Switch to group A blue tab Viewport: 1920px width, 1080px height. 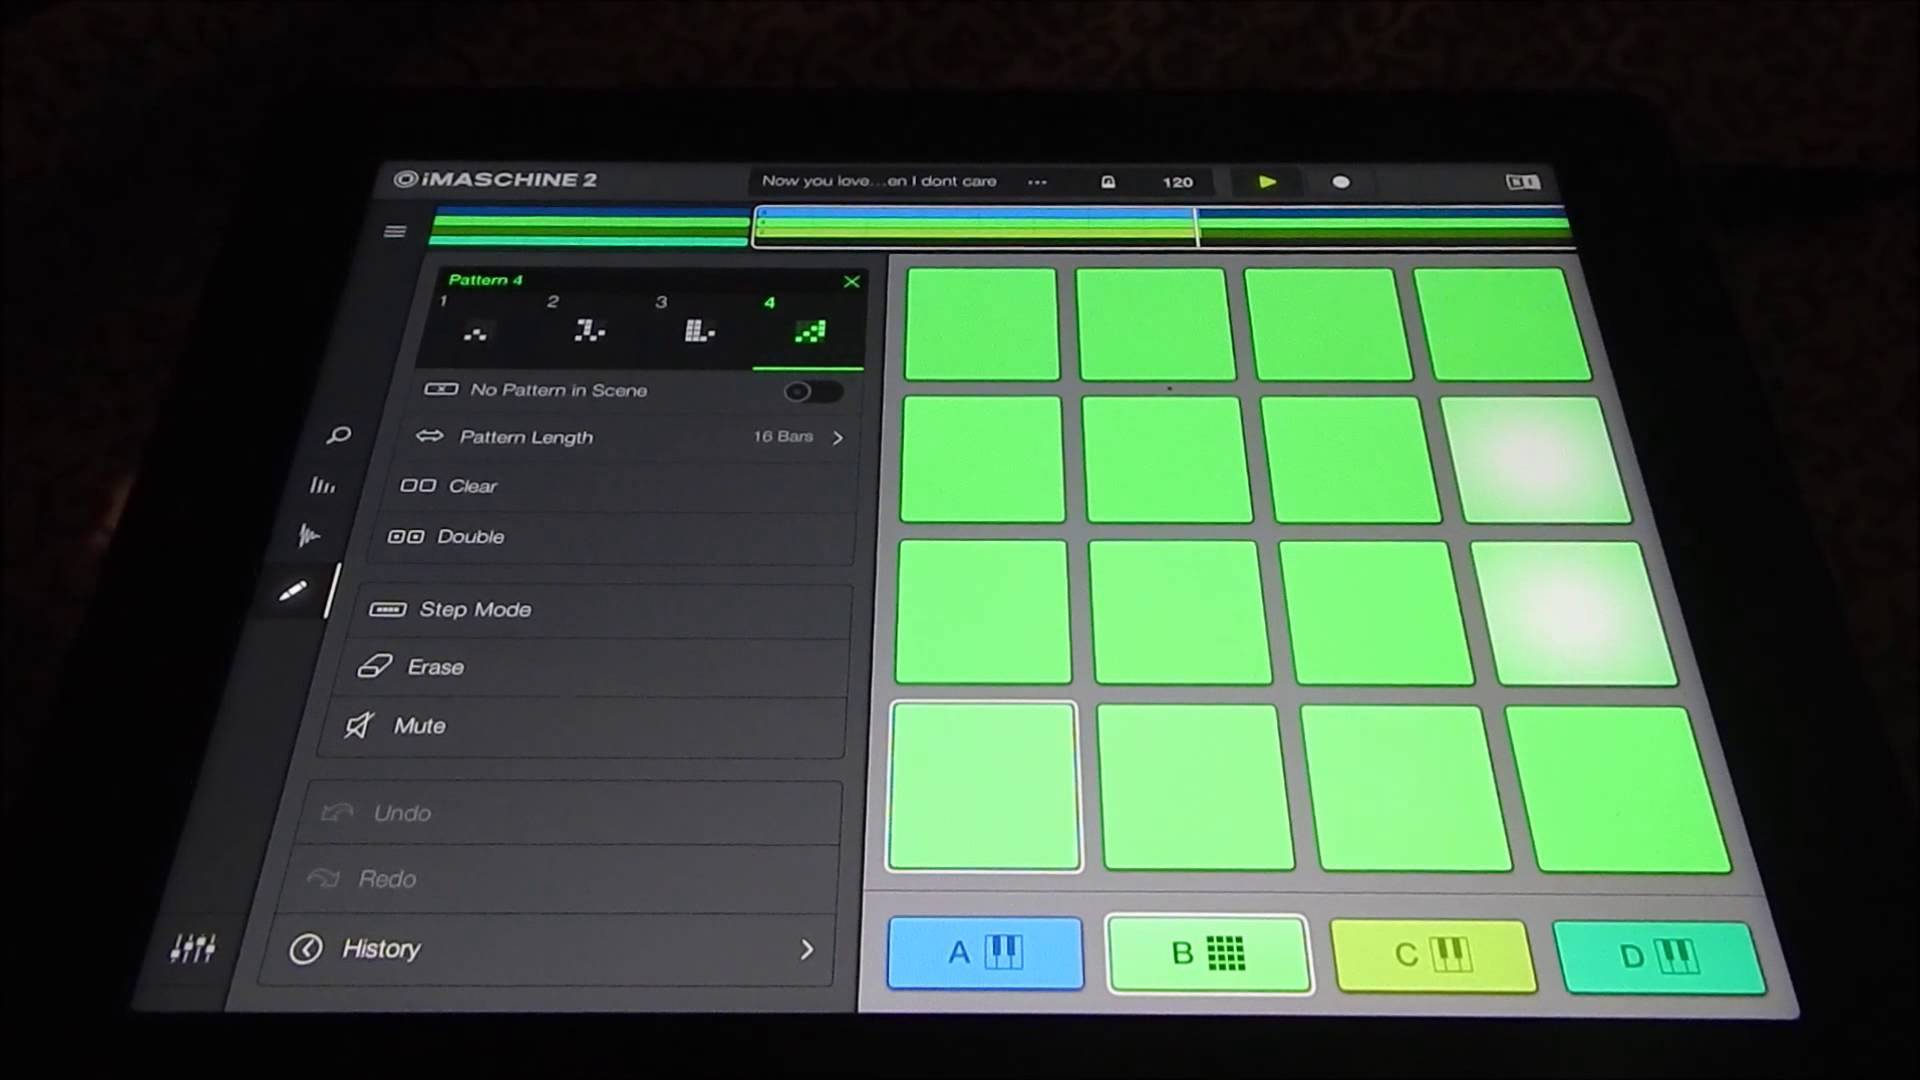(984, 953)
